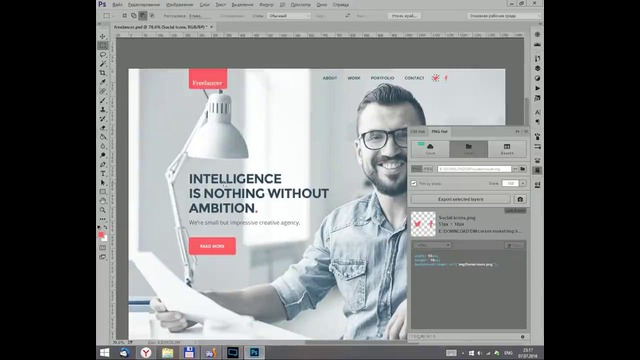This screenshot has height=360, width=640.
Task: Select Subtract from selection mode
Action: click(142, 16)
